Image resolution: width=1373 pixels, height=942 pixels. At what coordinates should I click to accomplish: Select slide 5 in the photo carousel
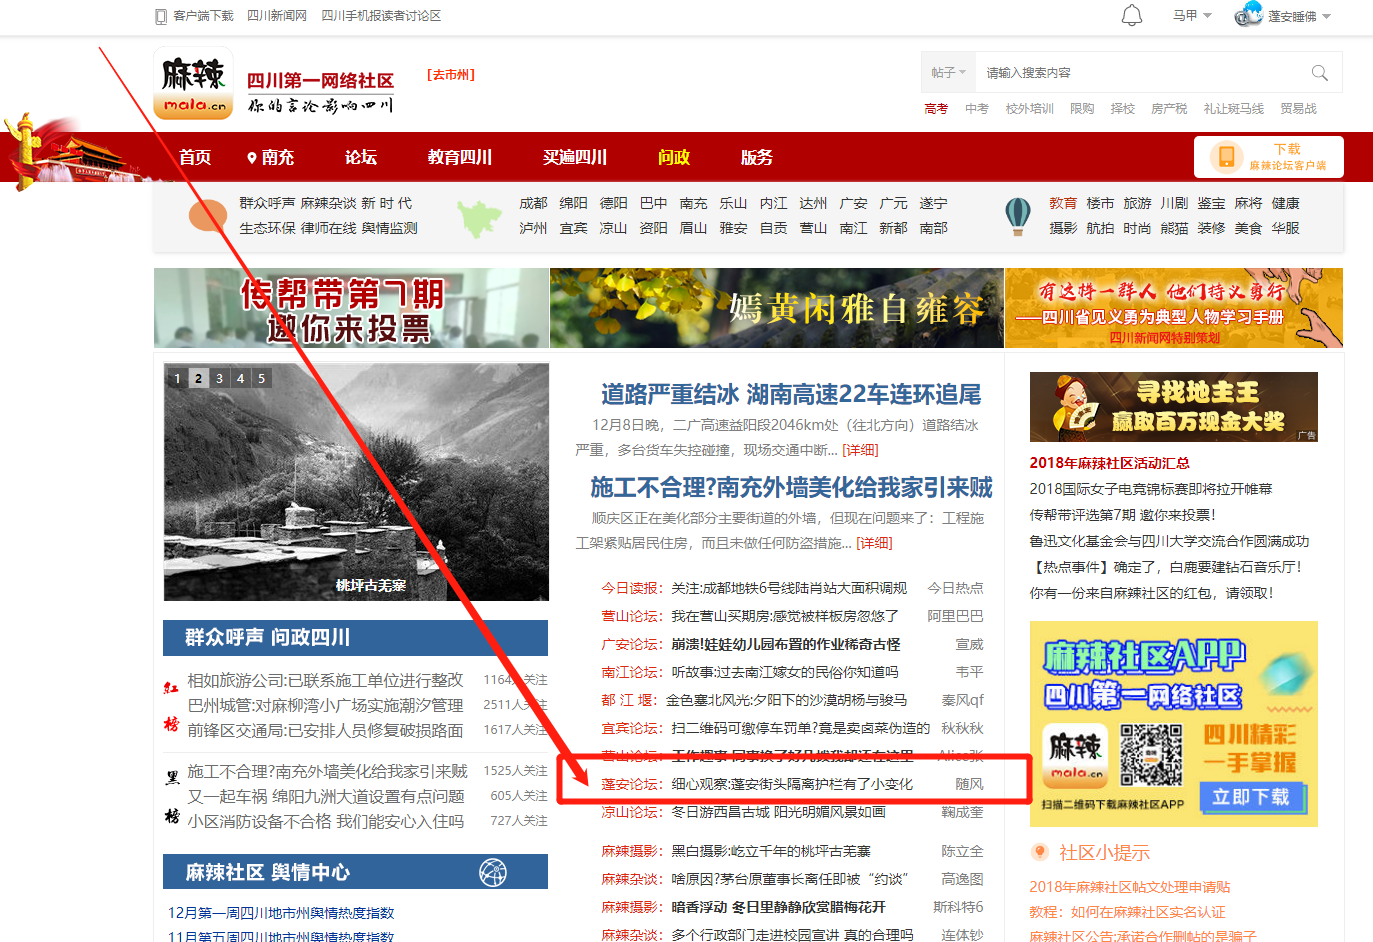(261, 378)
